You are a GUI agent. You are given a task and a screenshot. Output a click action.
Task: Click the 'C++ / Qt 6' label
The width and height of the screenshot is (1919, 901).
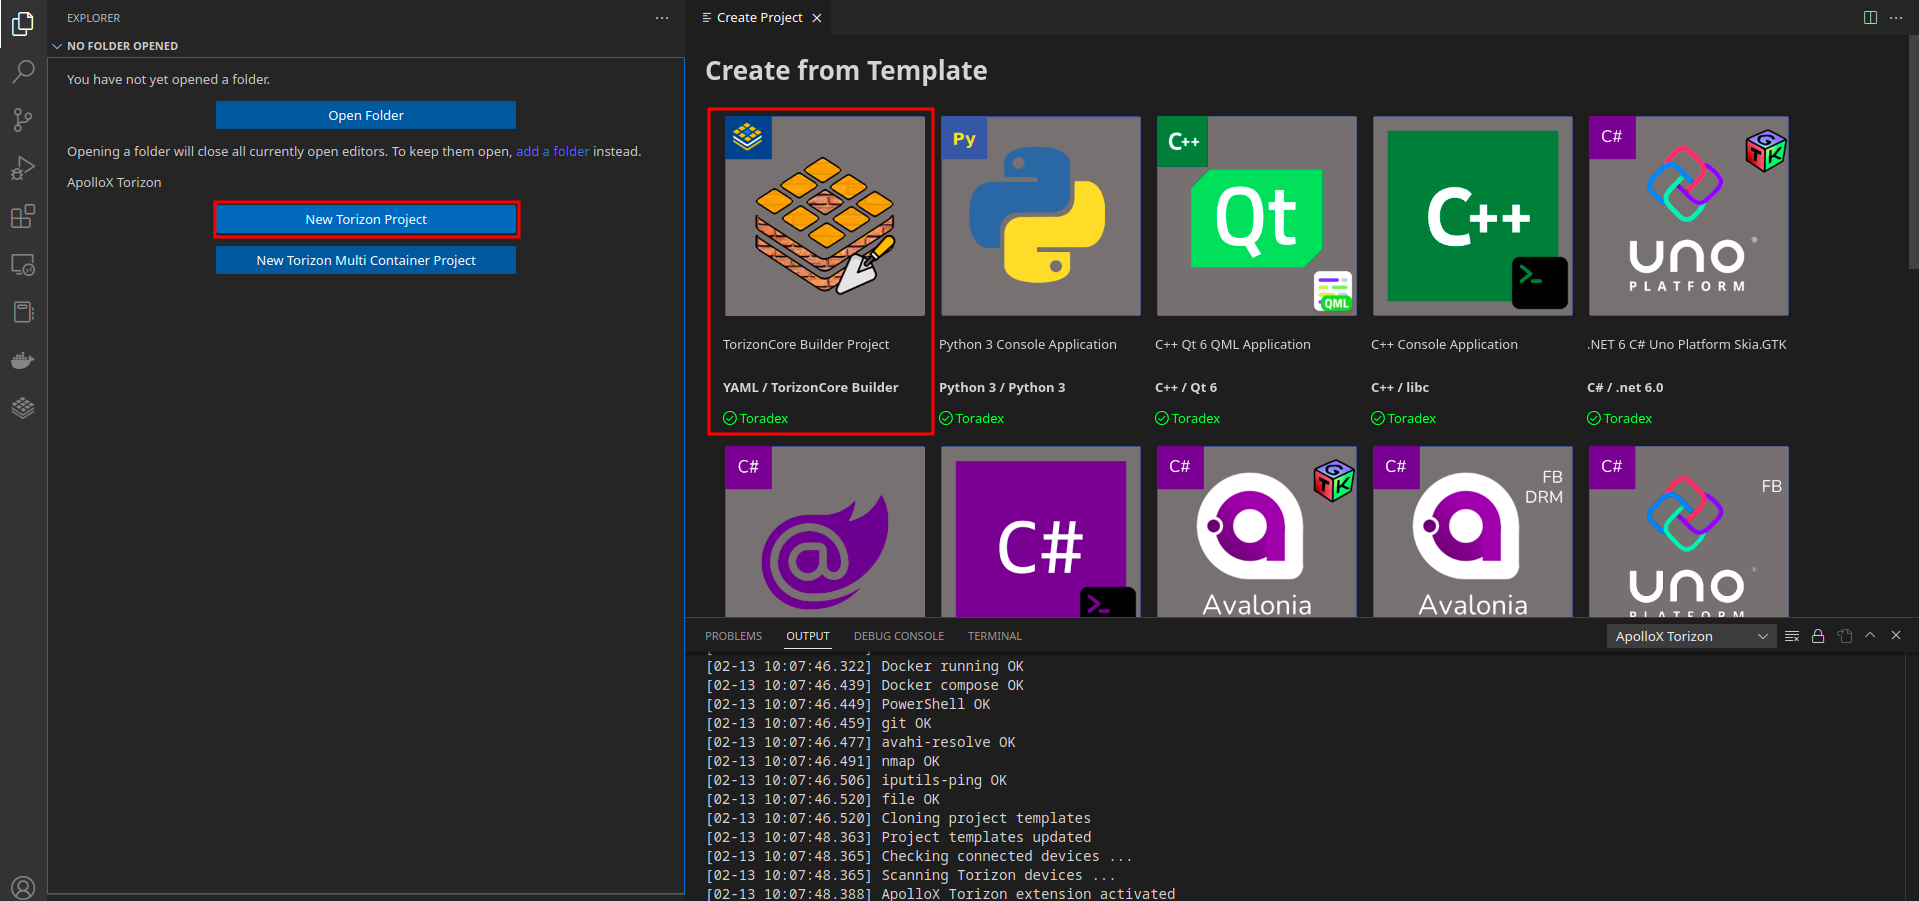pos(1186,387)
